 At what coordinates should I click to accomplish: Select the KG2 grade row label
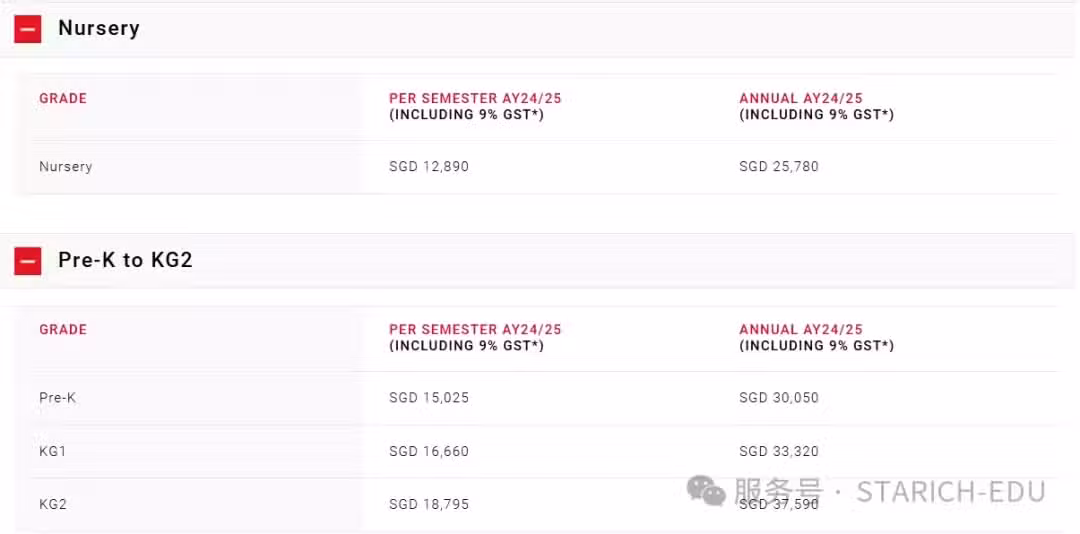(53, 504)
